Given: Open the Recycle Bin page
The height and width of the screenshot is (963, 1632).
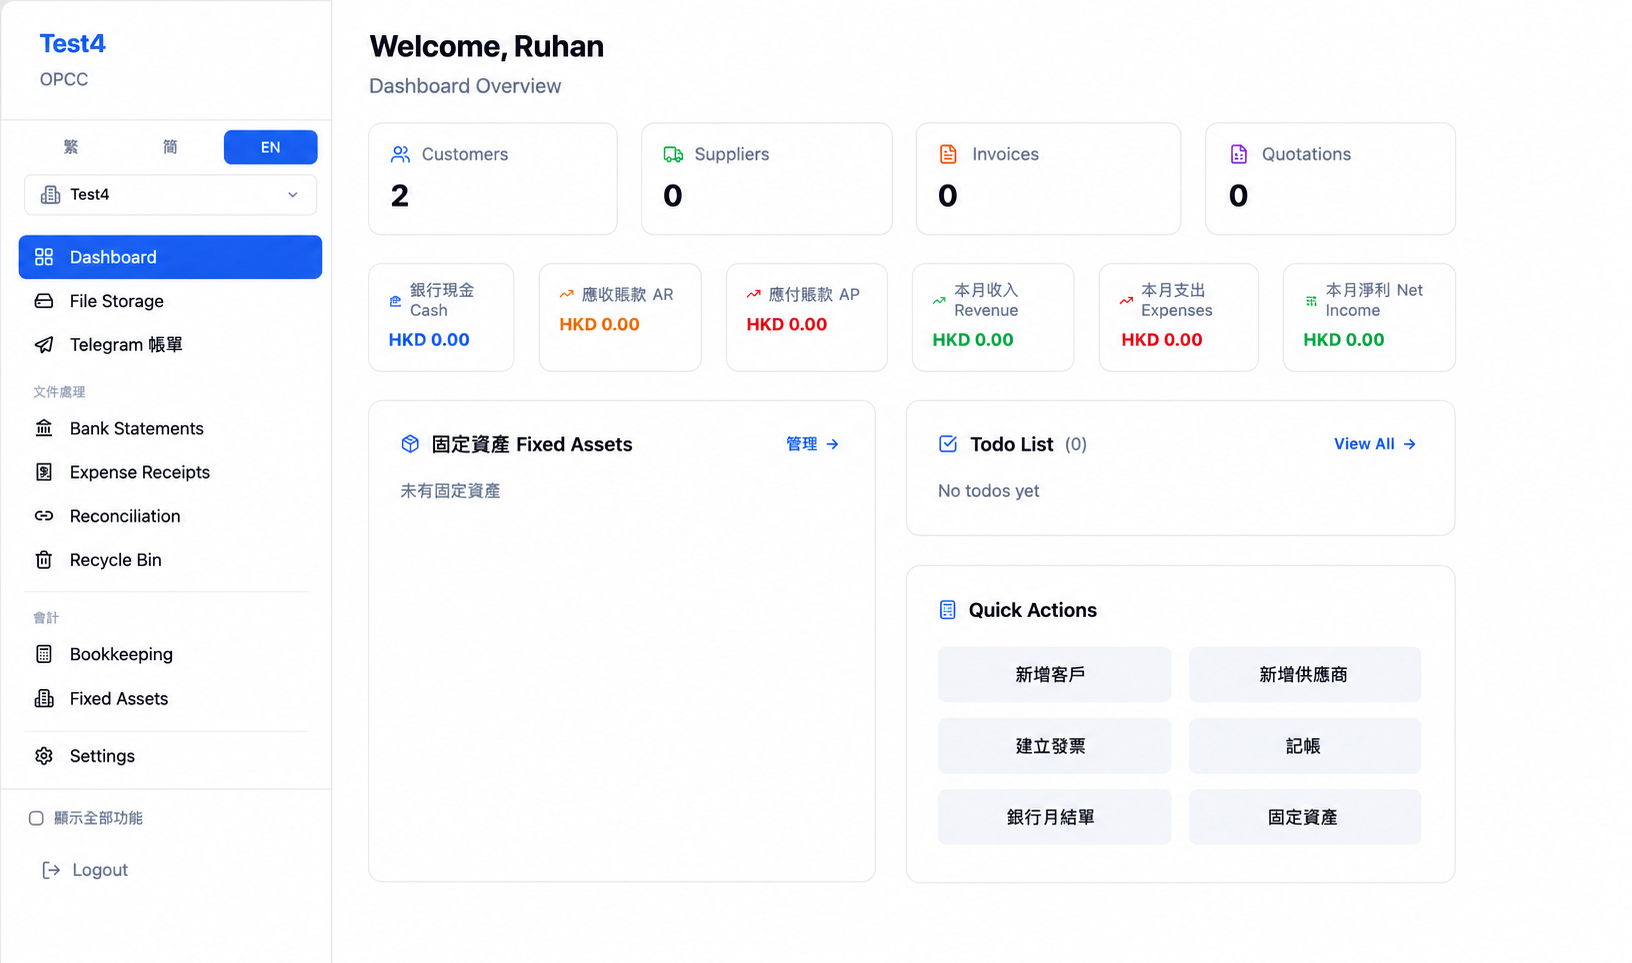Looking at the screenshot, I should click(x=170, y=560).
